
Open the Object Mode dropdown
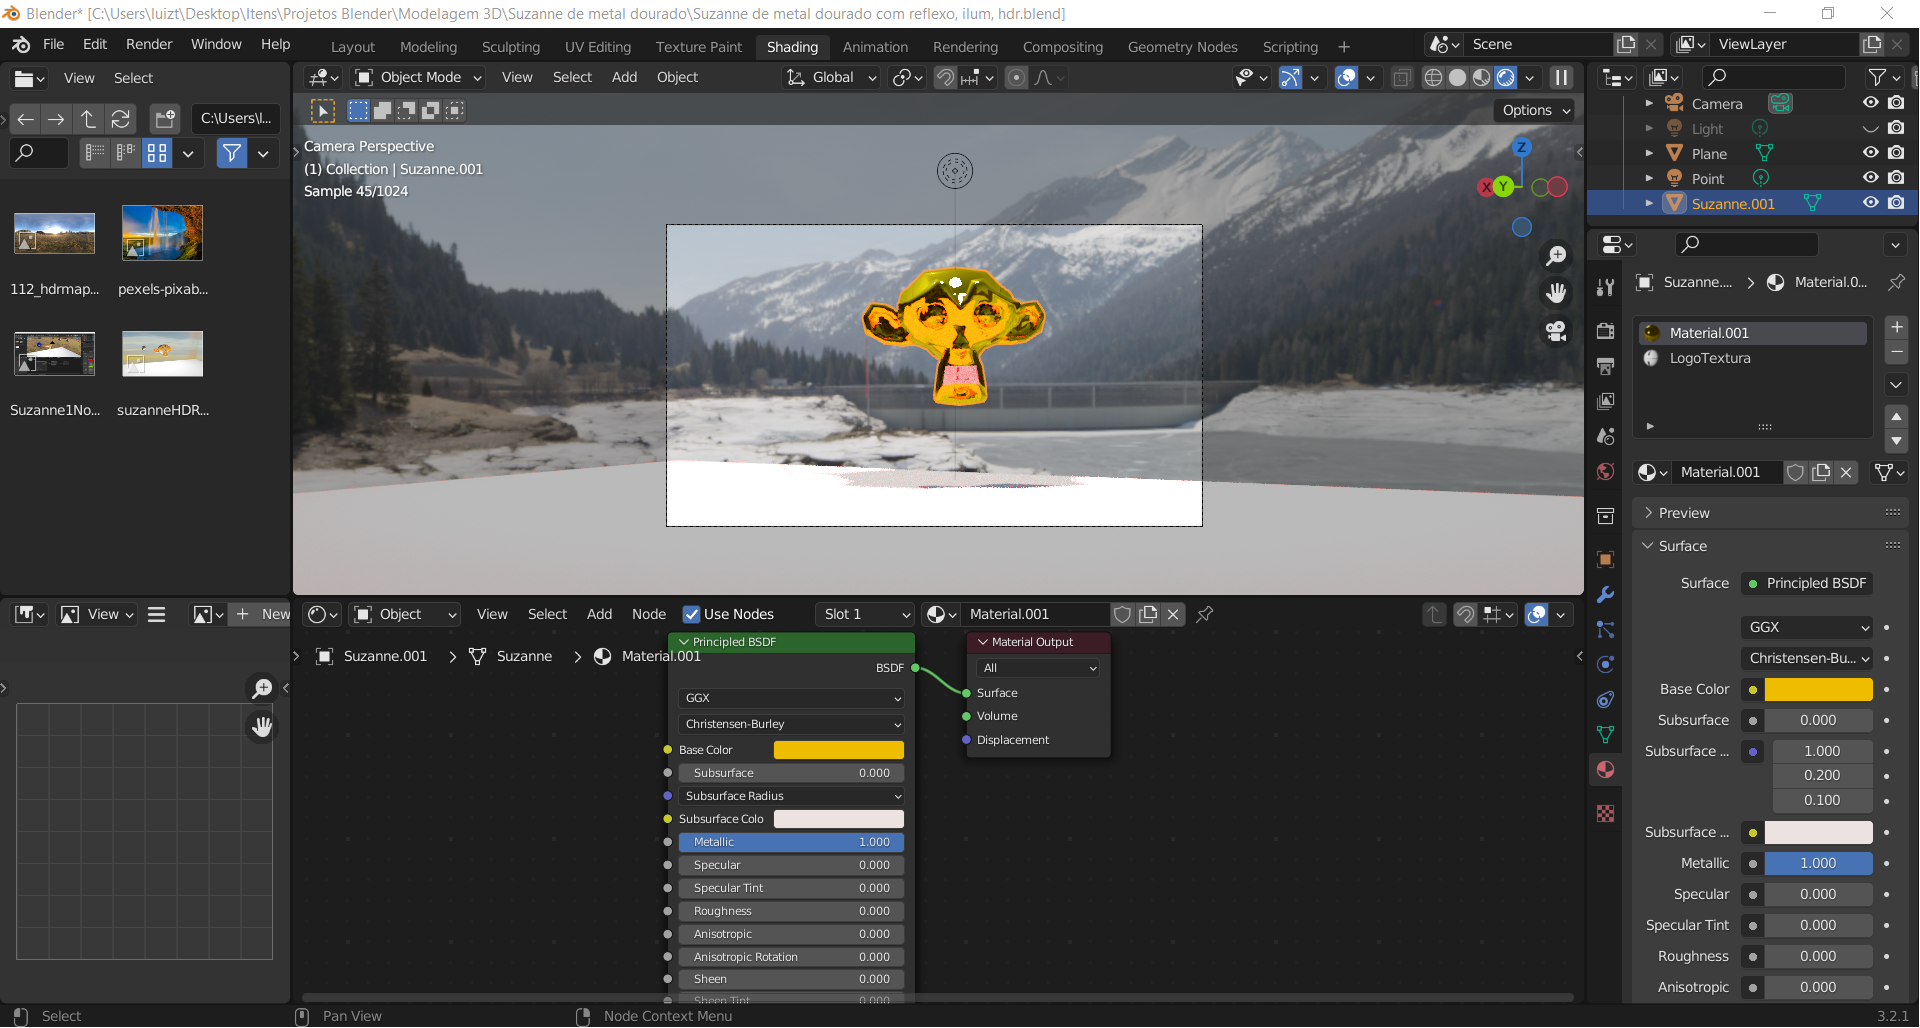click(415, 77)
